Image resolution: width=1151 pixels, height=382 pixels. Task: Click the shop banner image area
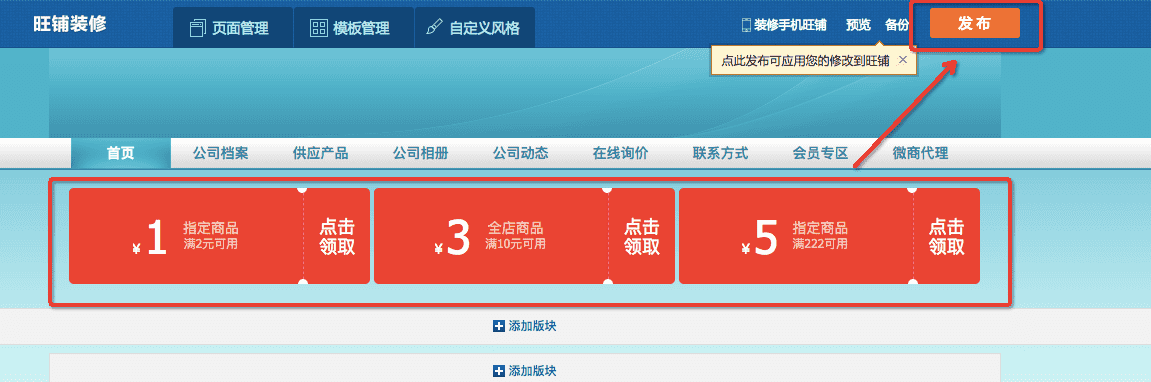coord(525,93)
